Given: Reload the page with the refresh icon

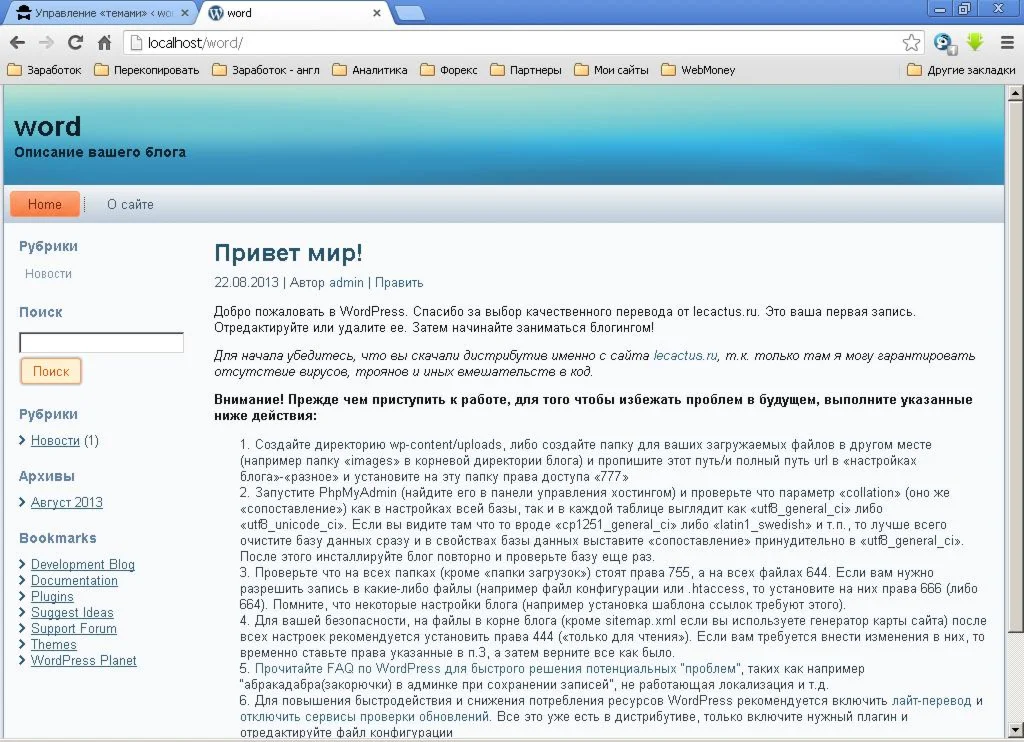Looking at the screenshot, I should pyautogui.click(x=75, y=43).
